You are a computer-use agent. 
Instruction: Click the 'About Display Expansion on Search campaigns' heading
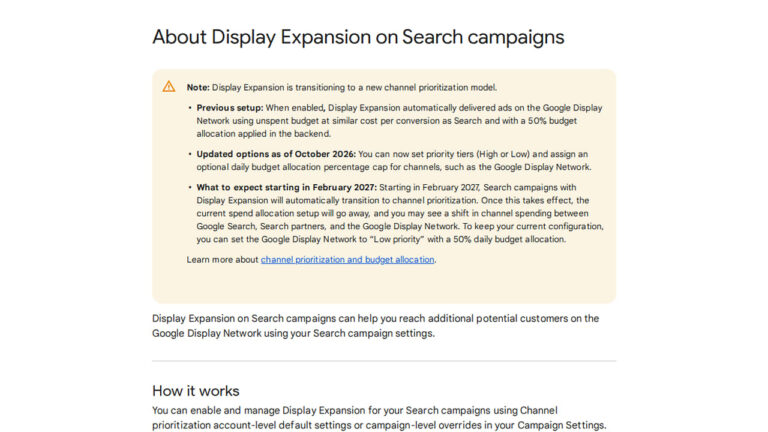click(x=358, y=37)
